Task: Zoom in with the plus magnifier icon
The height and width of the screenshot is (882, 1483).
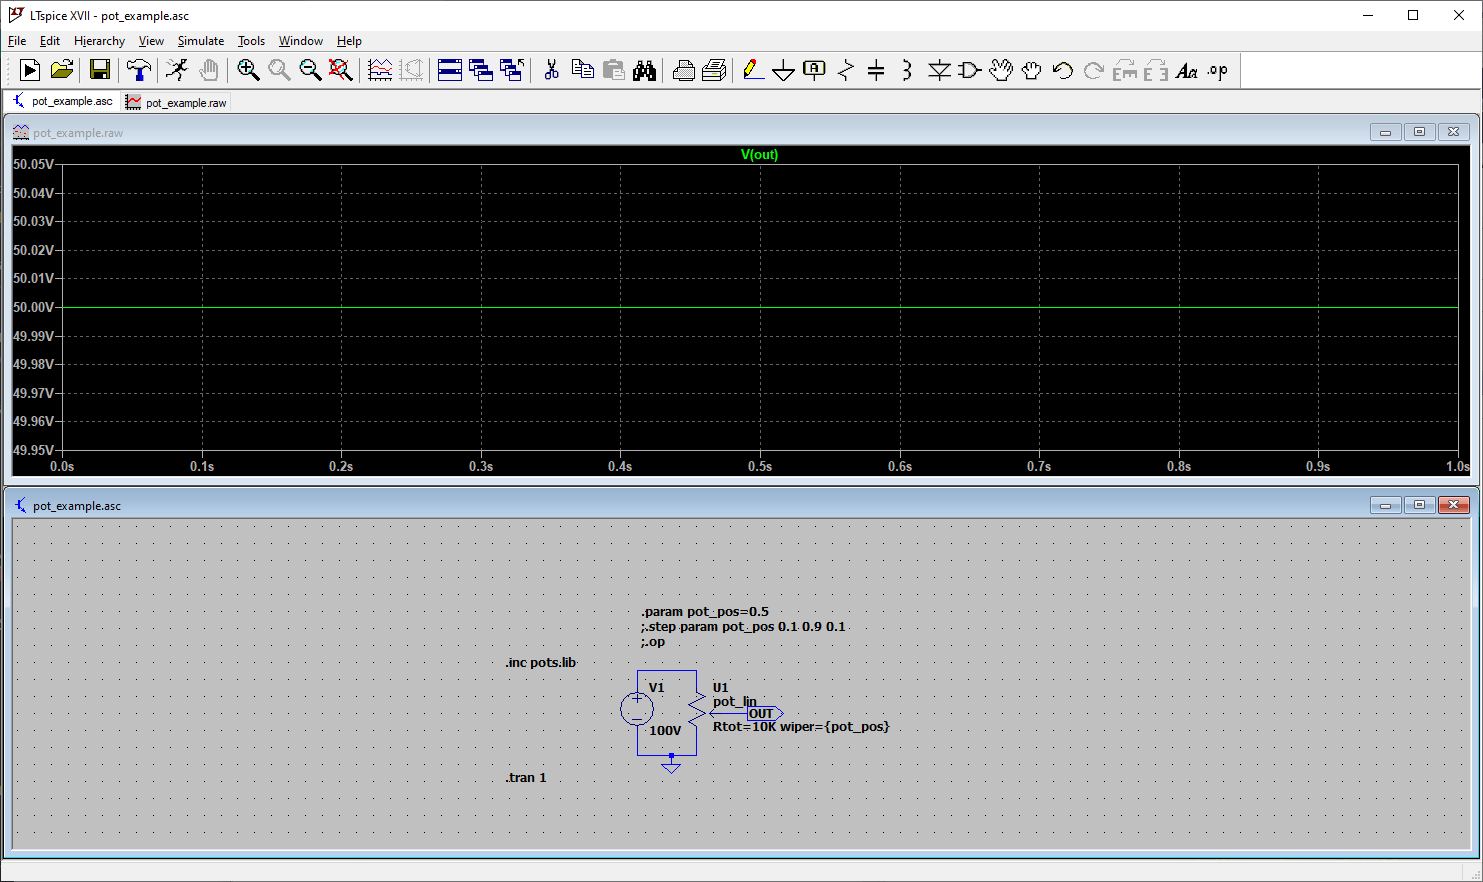Action: point(248,70)
